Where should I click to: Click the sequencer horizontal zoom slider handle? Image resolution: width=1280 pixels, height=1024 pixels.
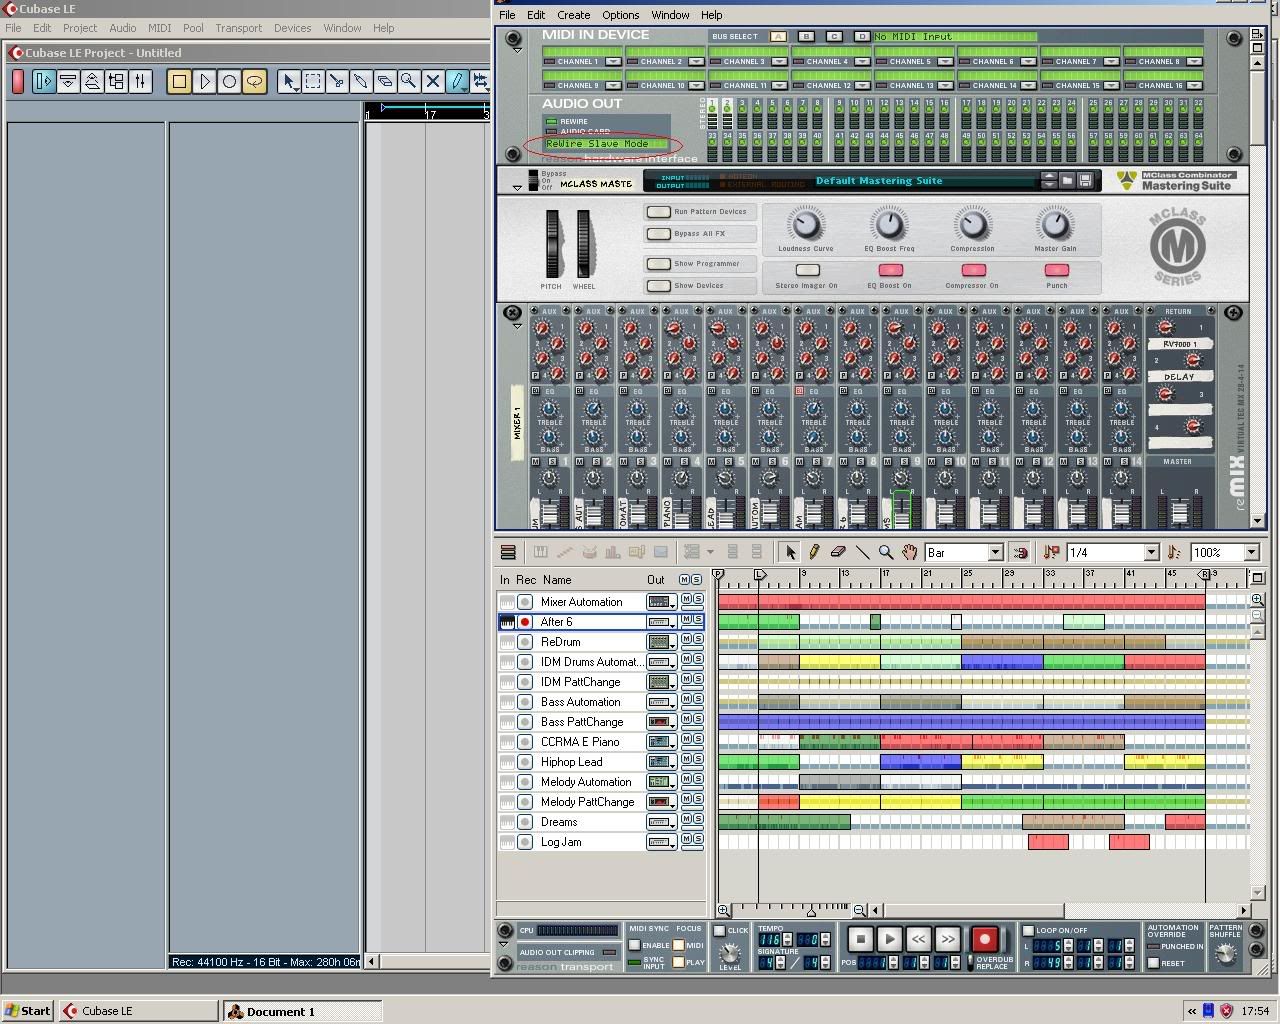pos(811,911)
